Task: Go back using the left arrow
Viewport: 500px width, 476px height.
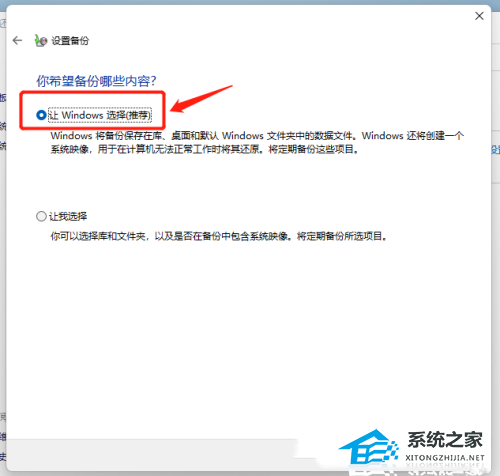Action: click(x=17, y=41)
